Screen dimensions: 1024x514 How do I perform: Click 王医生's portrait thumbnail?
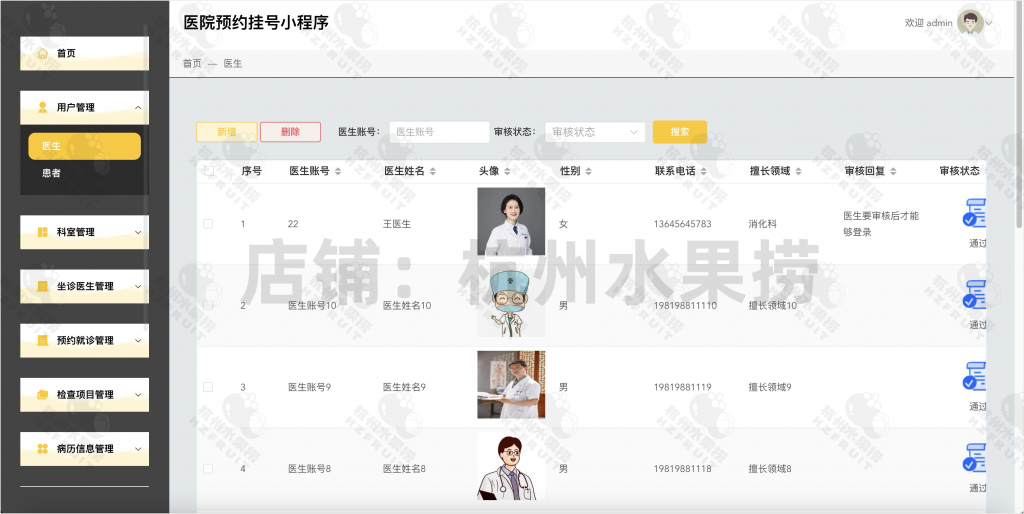pyautogui.click(x=511, y=221)
